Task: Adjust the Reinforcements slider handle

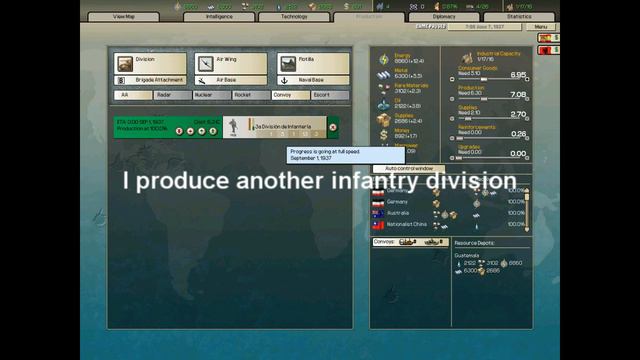Action: pyautogui.click(x=459, y=138)
